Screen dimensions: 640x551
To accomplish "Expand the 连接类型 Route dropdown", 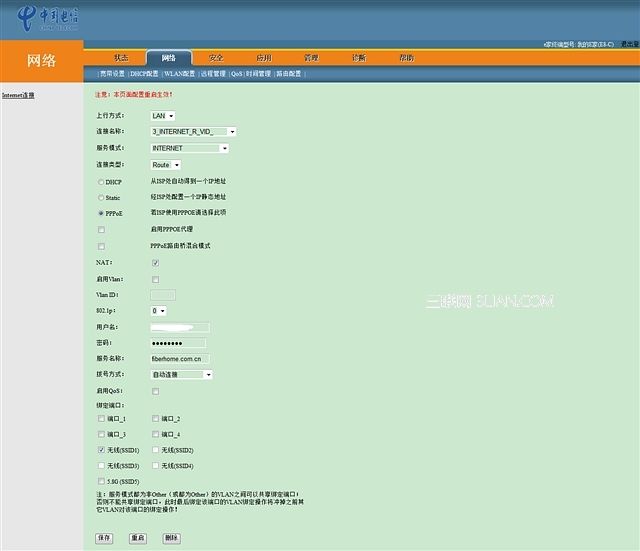I will [x=166, y=165].
